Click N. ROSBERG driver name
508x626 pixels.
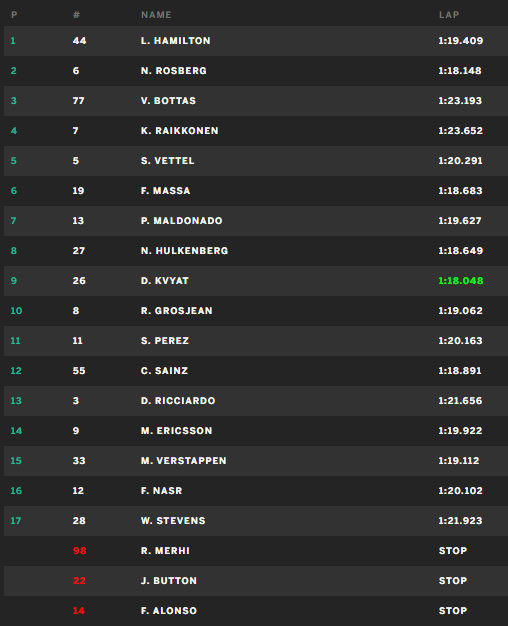pos(174,71)
